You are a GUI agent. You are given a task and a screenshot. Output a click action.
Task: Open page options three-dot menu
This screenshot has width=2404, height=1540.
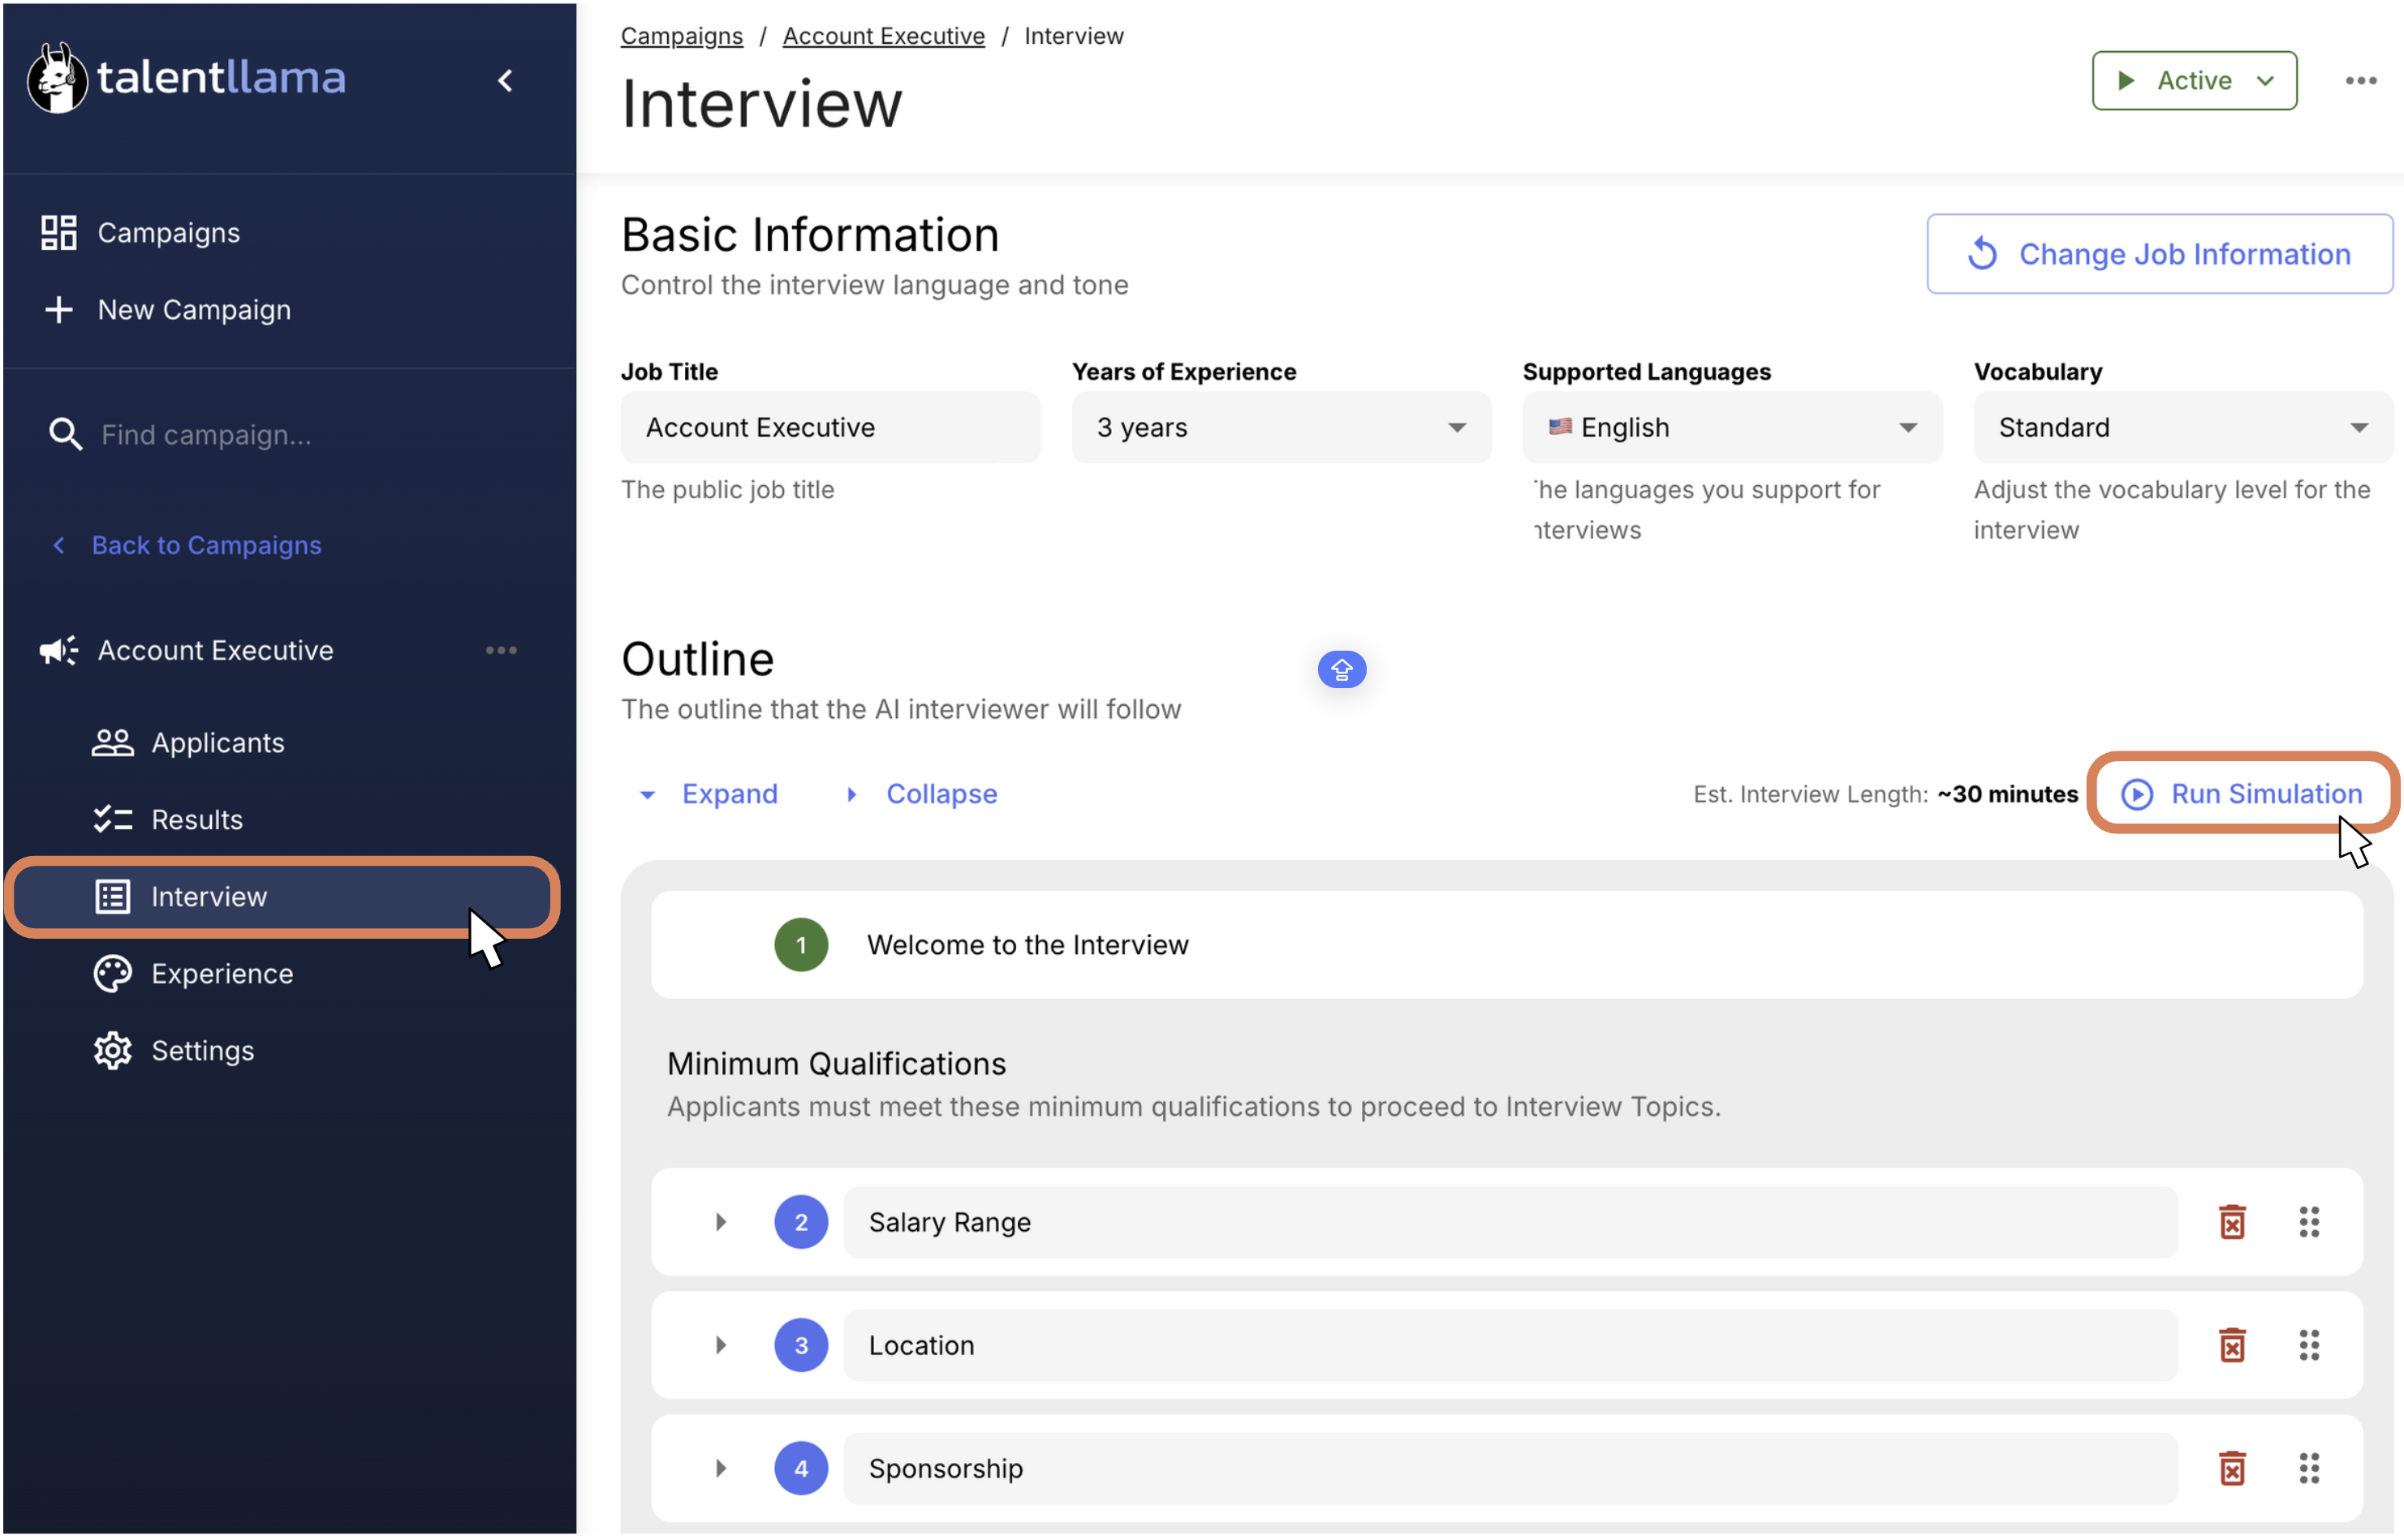[2360, 80]
